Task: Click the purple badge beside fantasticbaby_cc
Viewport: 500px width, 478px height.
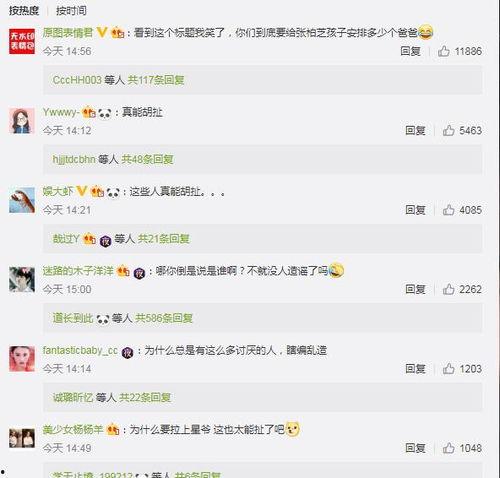Action: click(127, 352)
